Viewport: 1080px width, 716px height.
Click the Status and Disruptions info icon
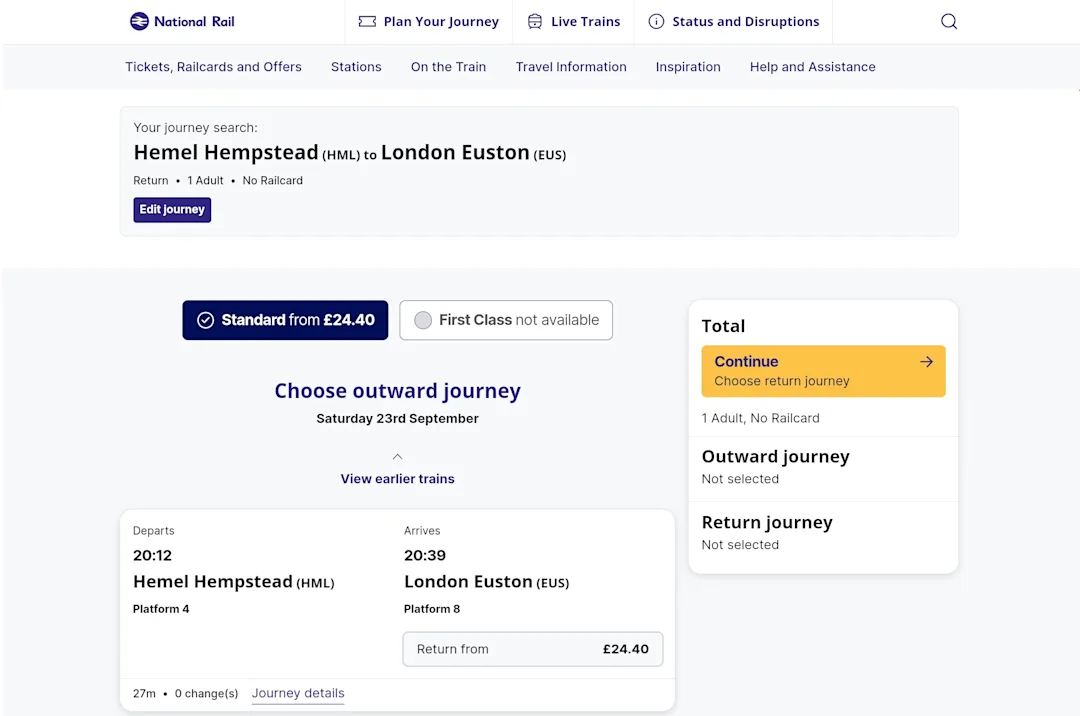click(655, 21)
